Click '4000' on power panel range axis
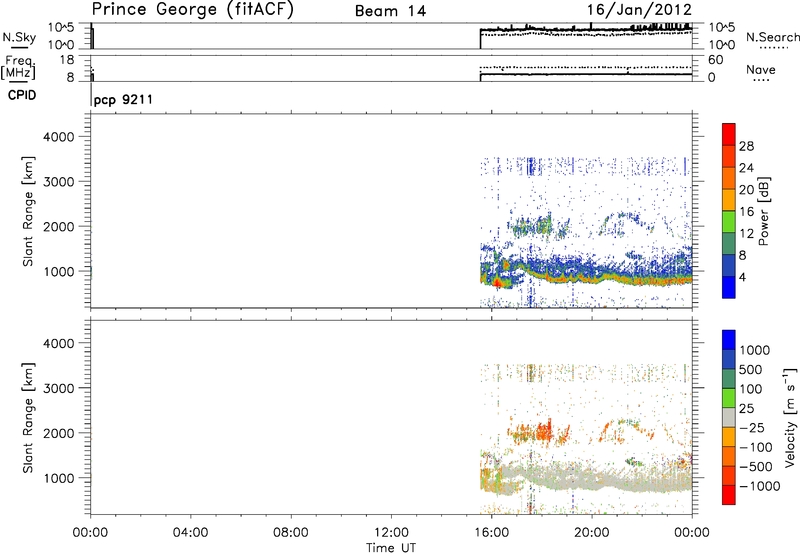800x554 pixels. coord(58,137)
